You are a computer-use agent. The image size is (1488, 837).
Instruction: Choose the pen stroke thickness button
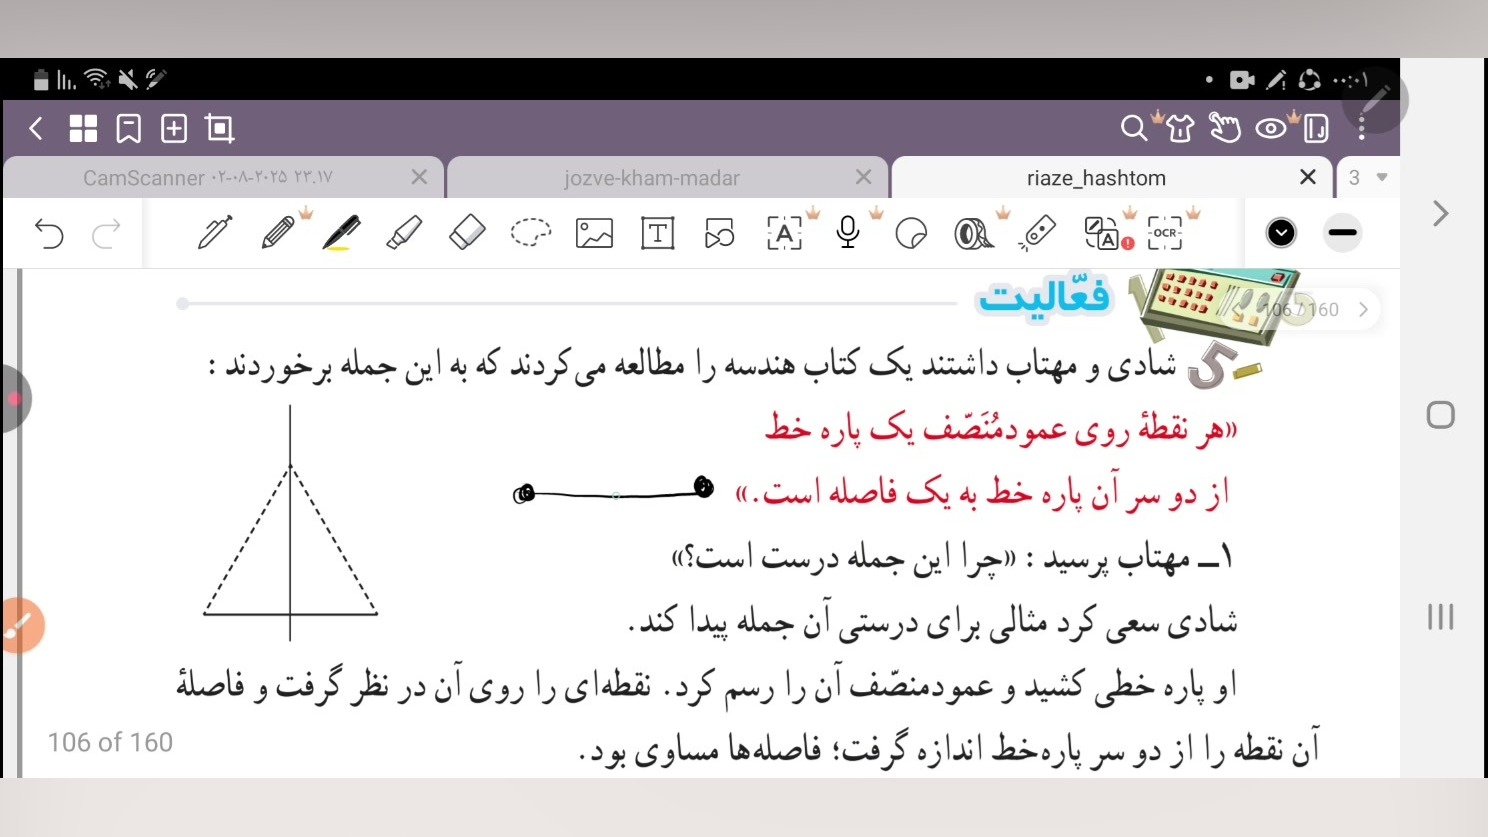click(x=1342, y=233)
